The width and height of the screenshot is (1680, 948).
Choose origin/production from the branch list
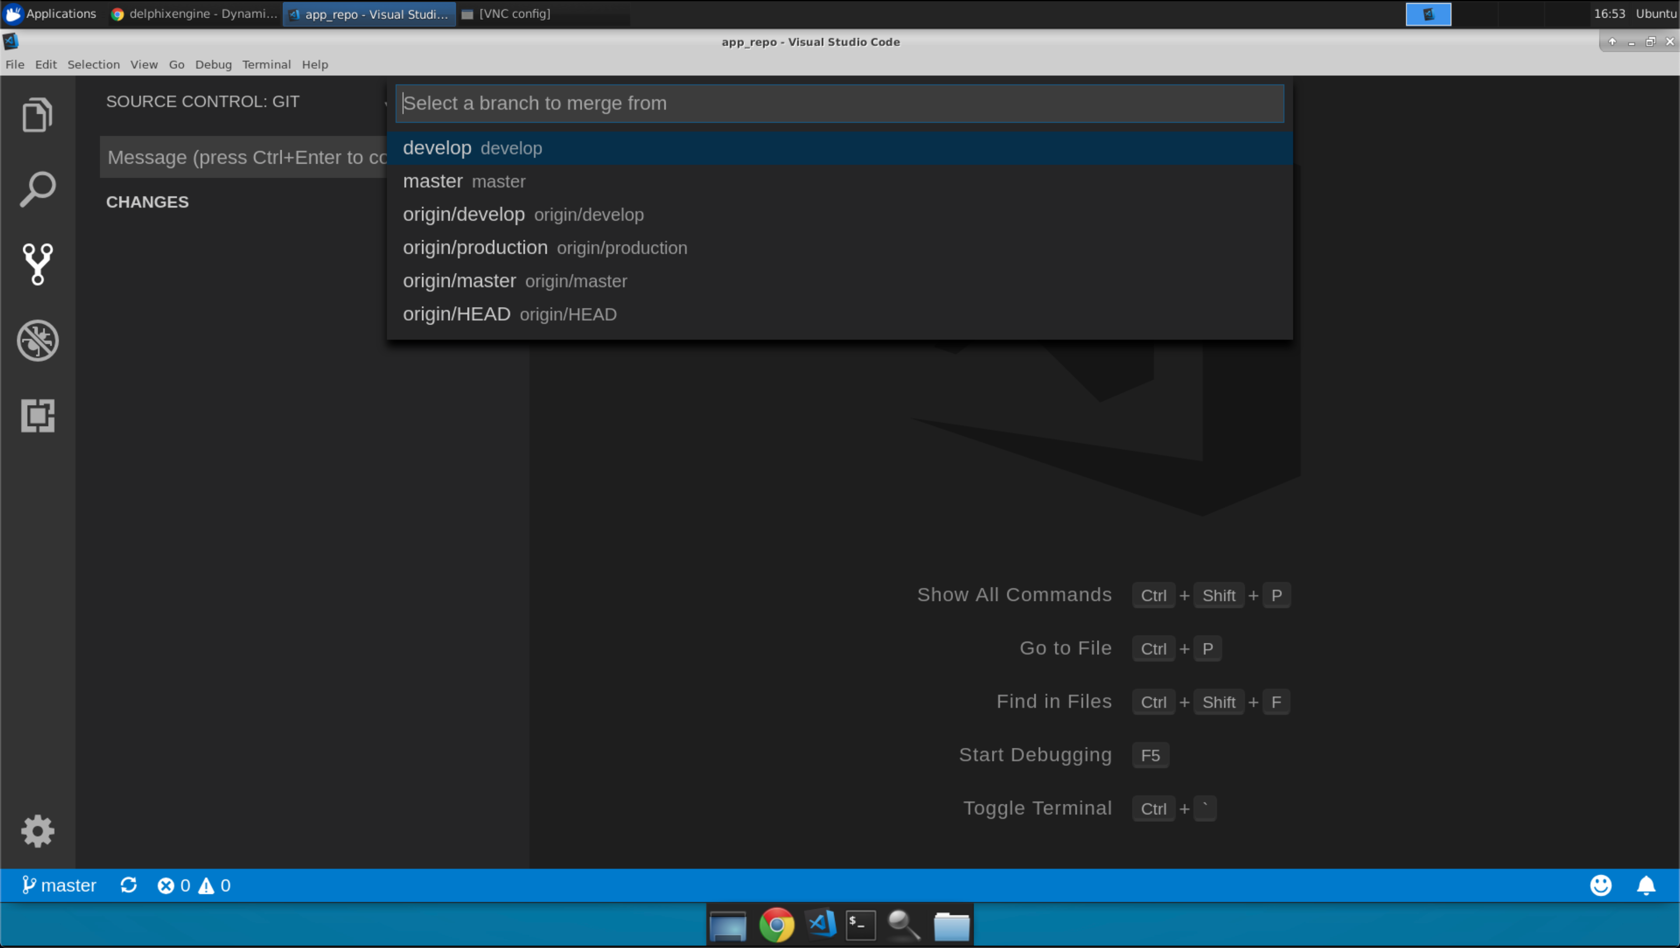[840, 247]
